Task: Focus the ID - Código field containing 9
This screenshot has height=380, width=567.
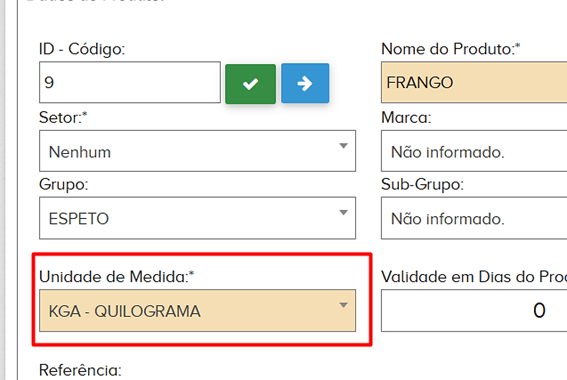Action: click(130, 82)
